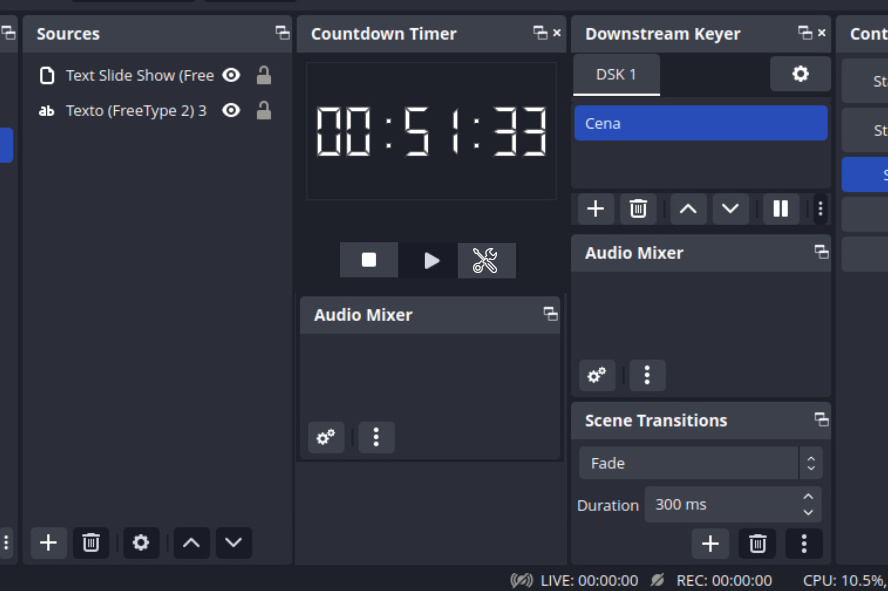888x591 pixels.
Task: Move Downstream Keyer scene down
Action: [731, 209]
